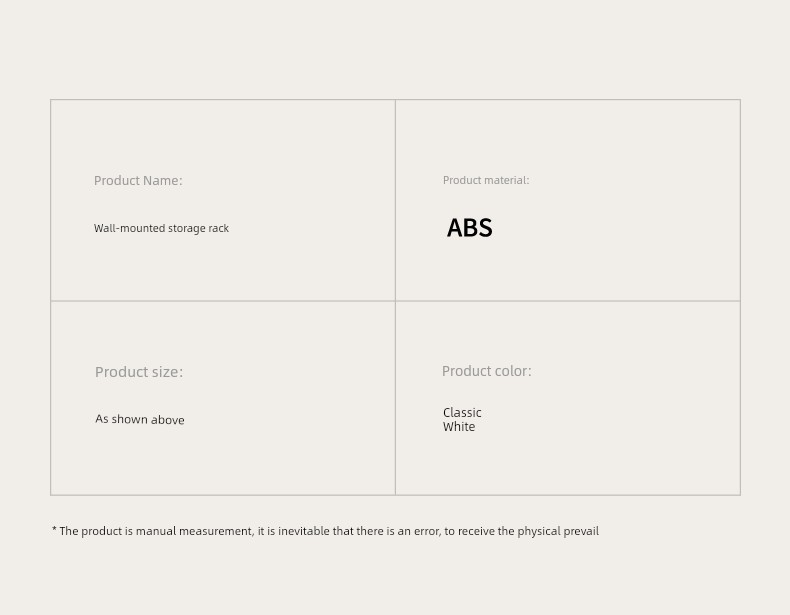
Task: Click the Product Name label
Action: [138, 180]
